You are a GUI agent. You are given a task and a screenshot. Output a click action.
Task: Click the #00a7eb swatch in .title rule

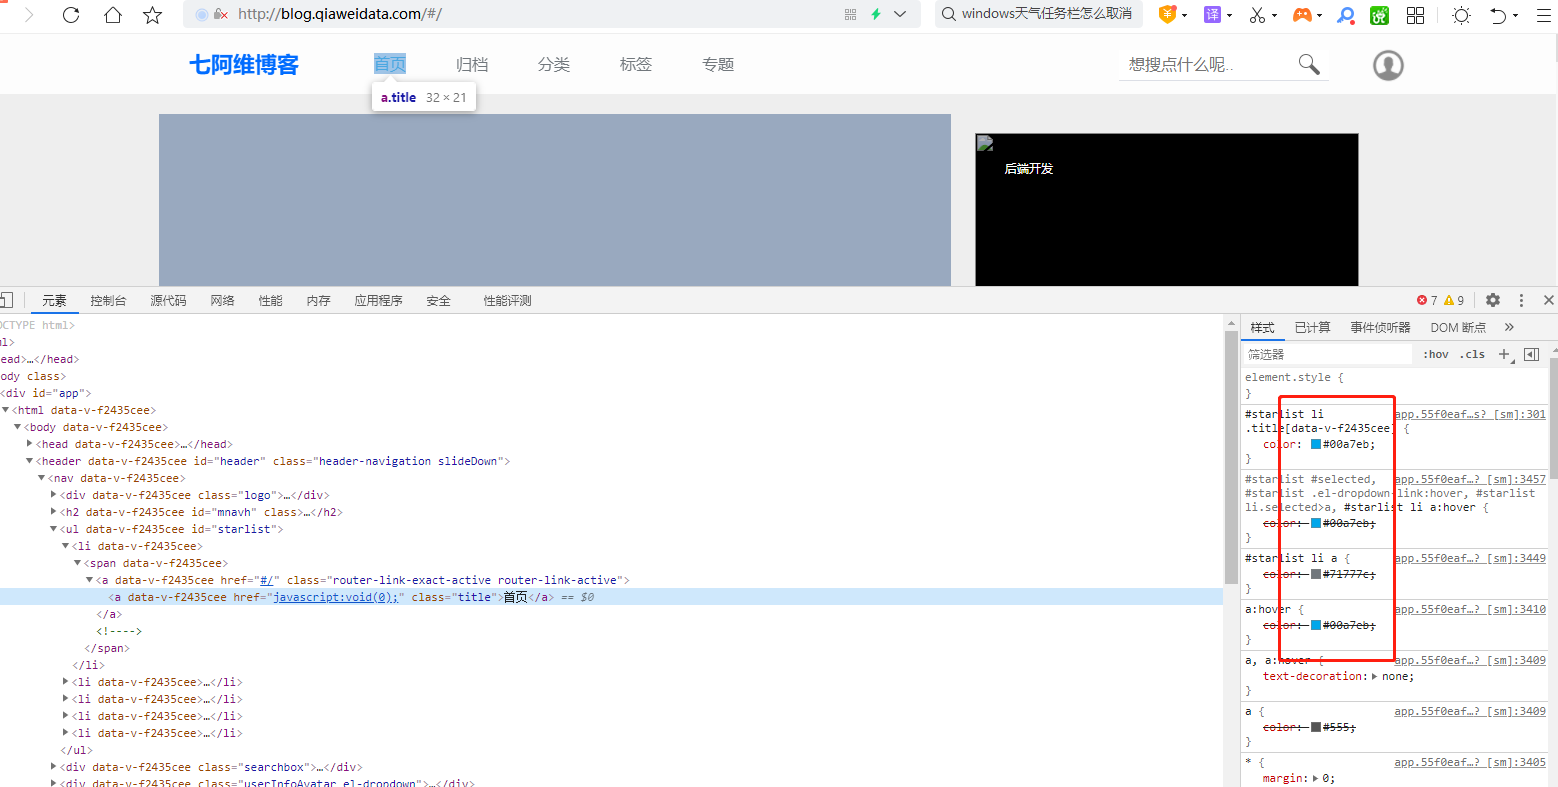point(1316,444)
